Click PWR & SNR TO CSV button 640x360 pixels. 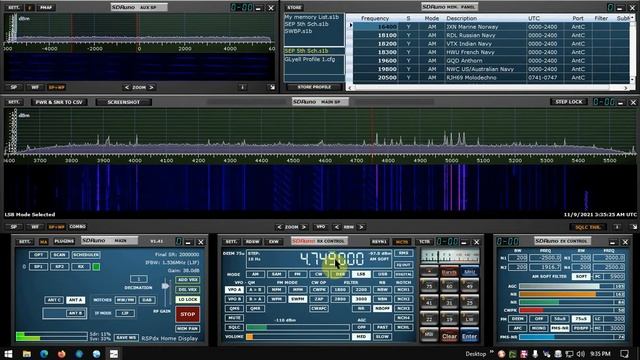point(59,102)
